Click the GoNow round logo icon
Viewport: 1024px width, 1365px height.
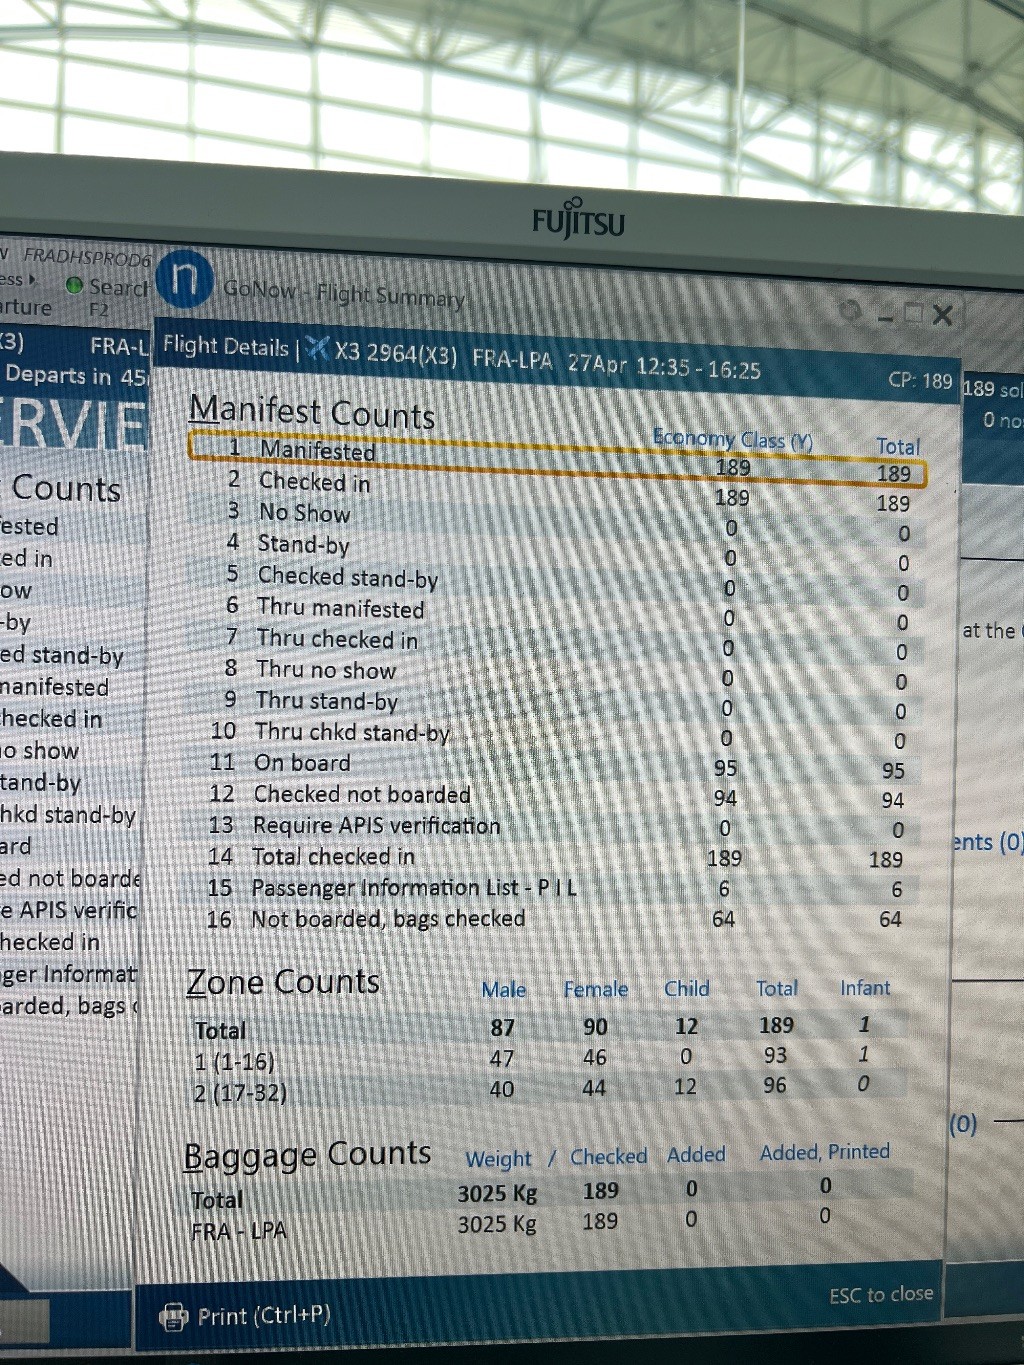185,279
